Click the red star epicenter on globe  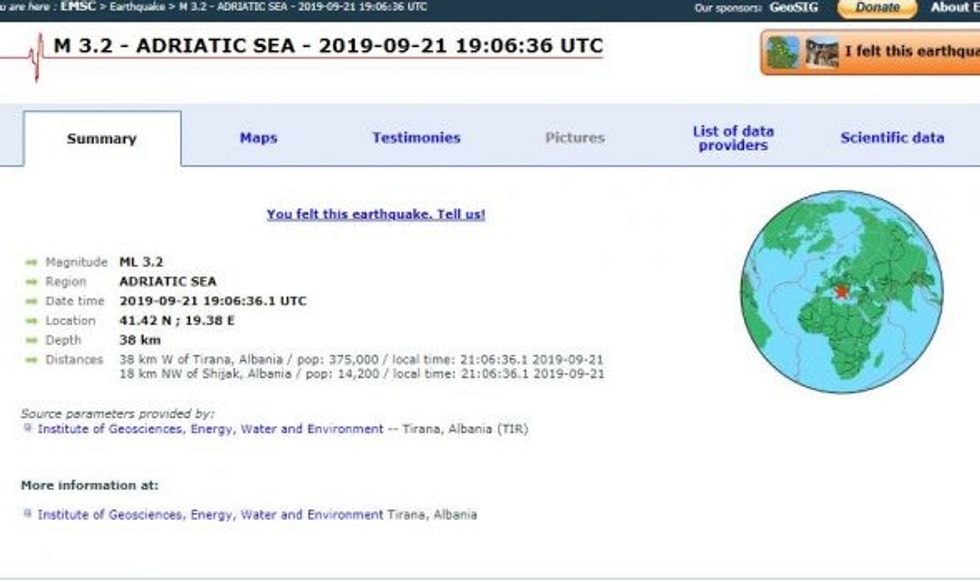click(x=841, y=291)
